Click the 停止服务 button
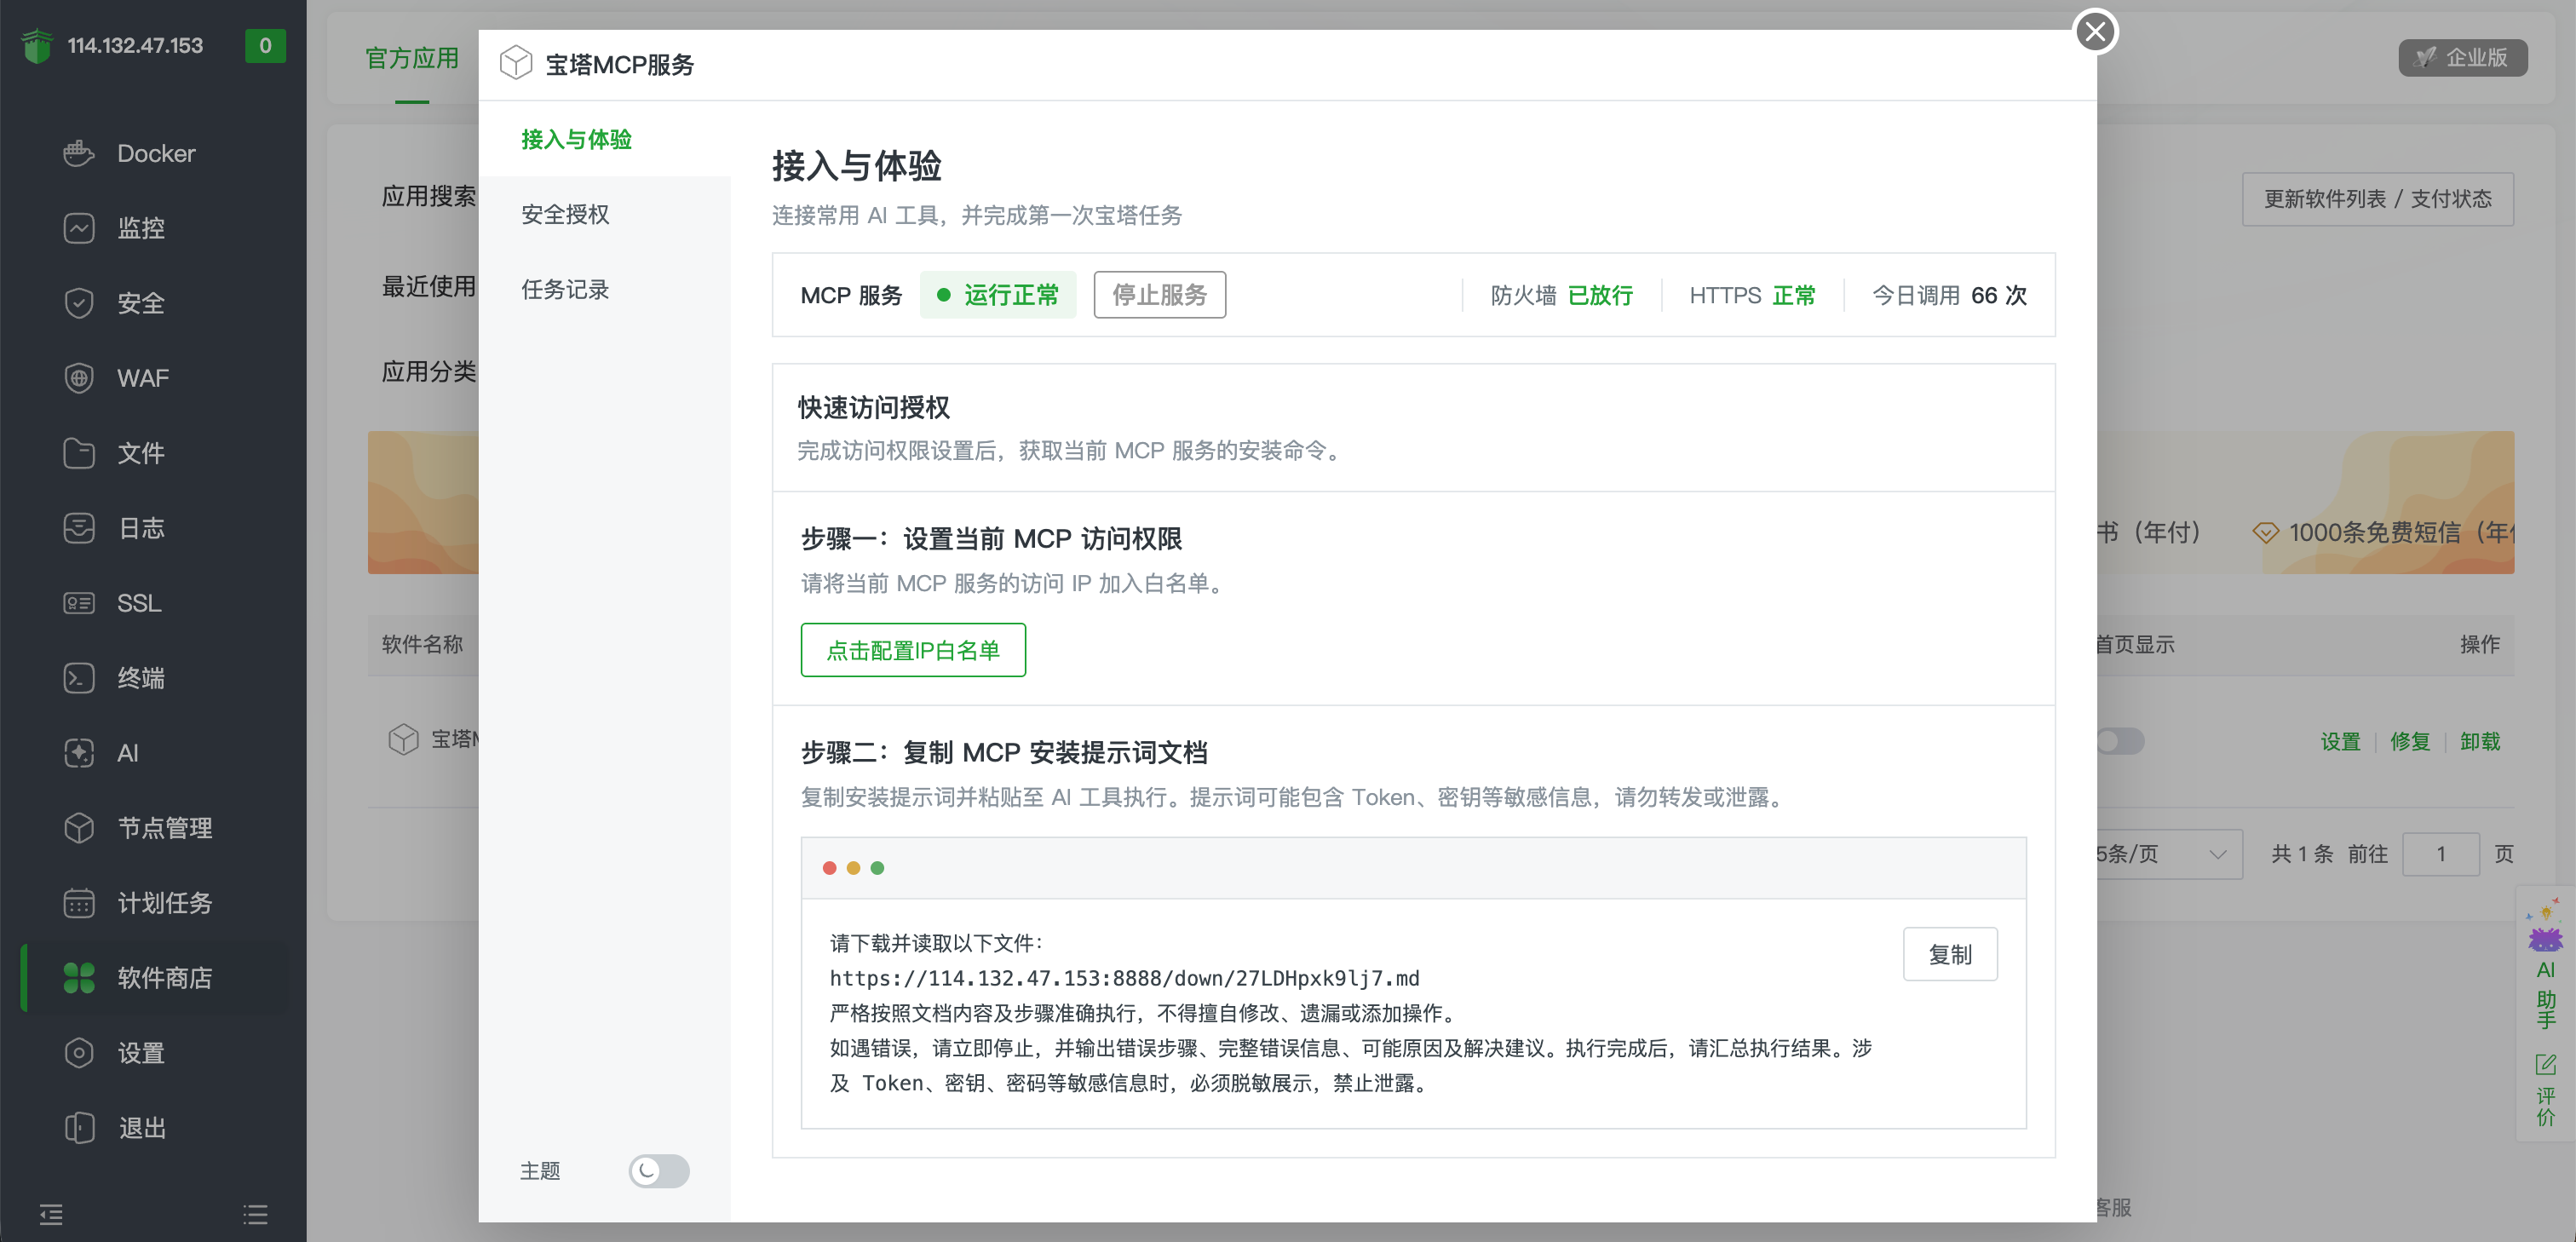The height and width of the screenshot is (1242, 2576). (x=1159, y=295)
